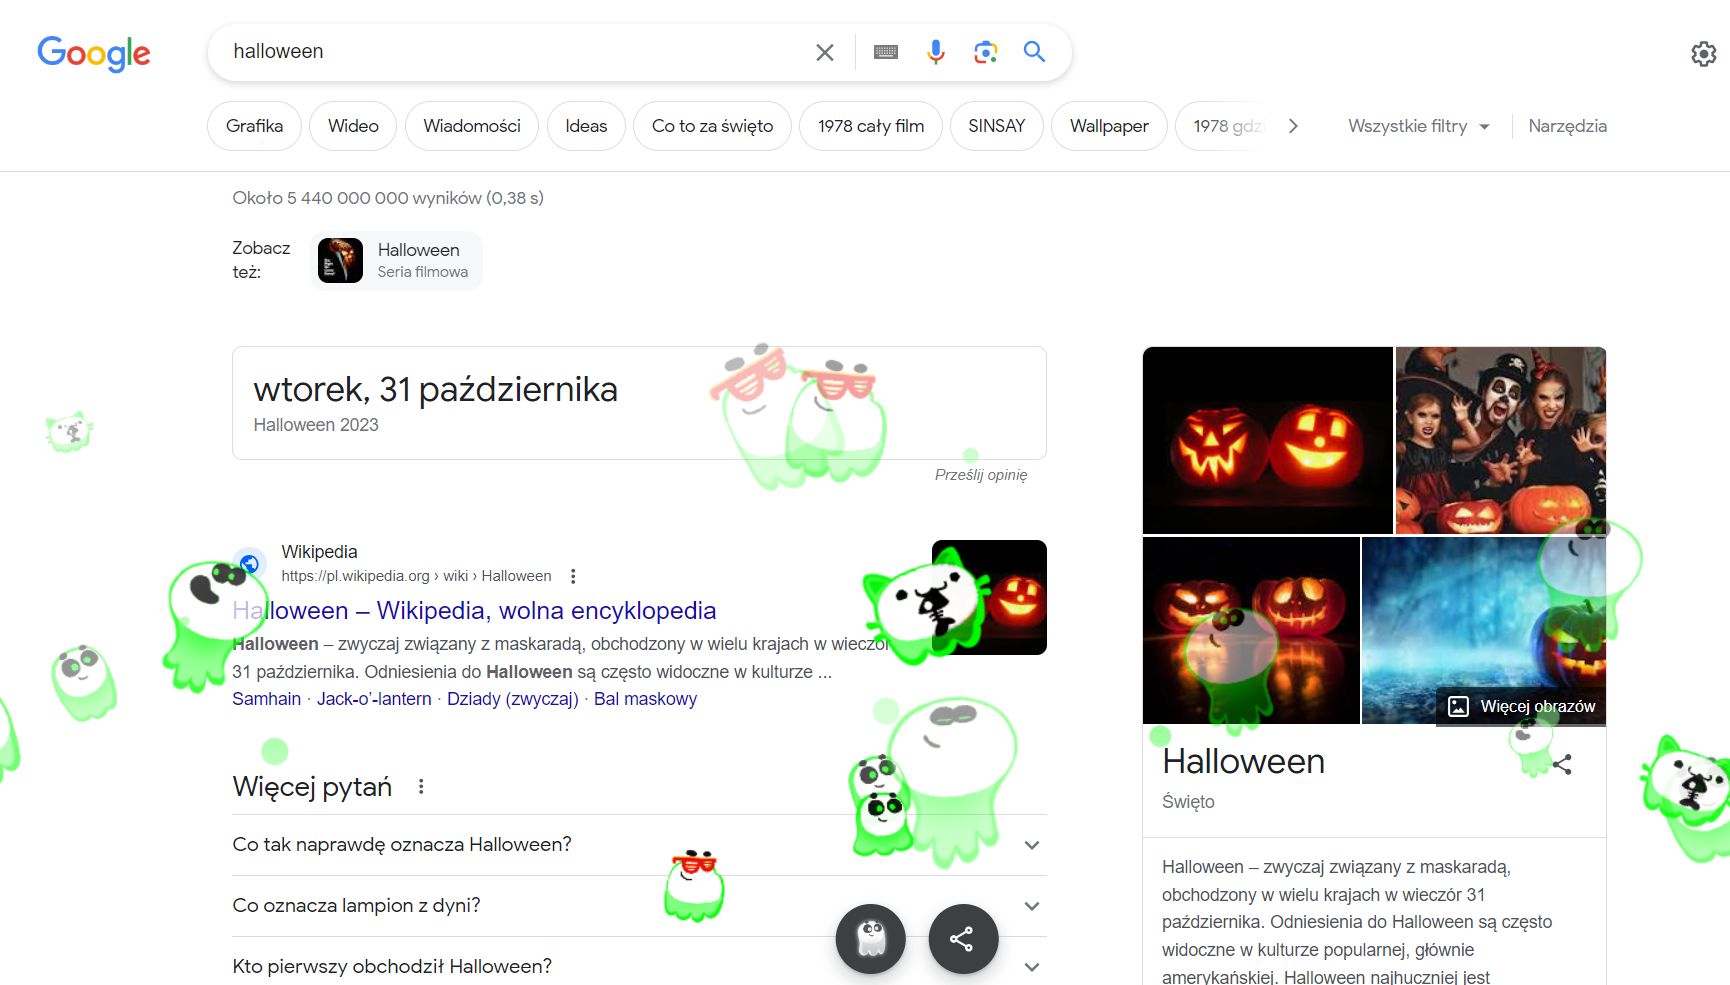Image resolution: width=1730 pixels, height=985 pixels.
Task: Start voice search with the microphone icon
Action: pyautogui.click(x=936, y=52)
